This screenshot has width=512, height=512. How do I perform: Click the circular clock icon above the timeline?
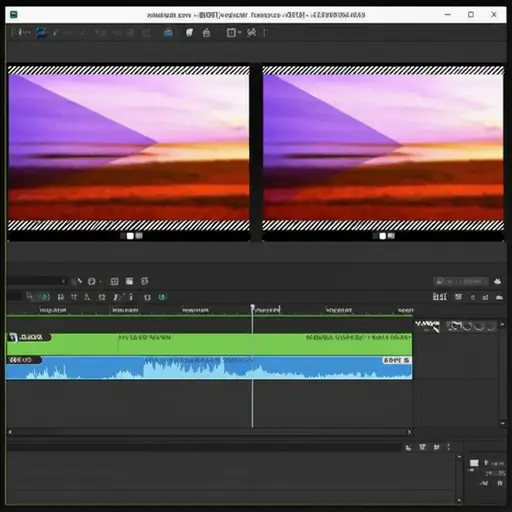point(91,281)
